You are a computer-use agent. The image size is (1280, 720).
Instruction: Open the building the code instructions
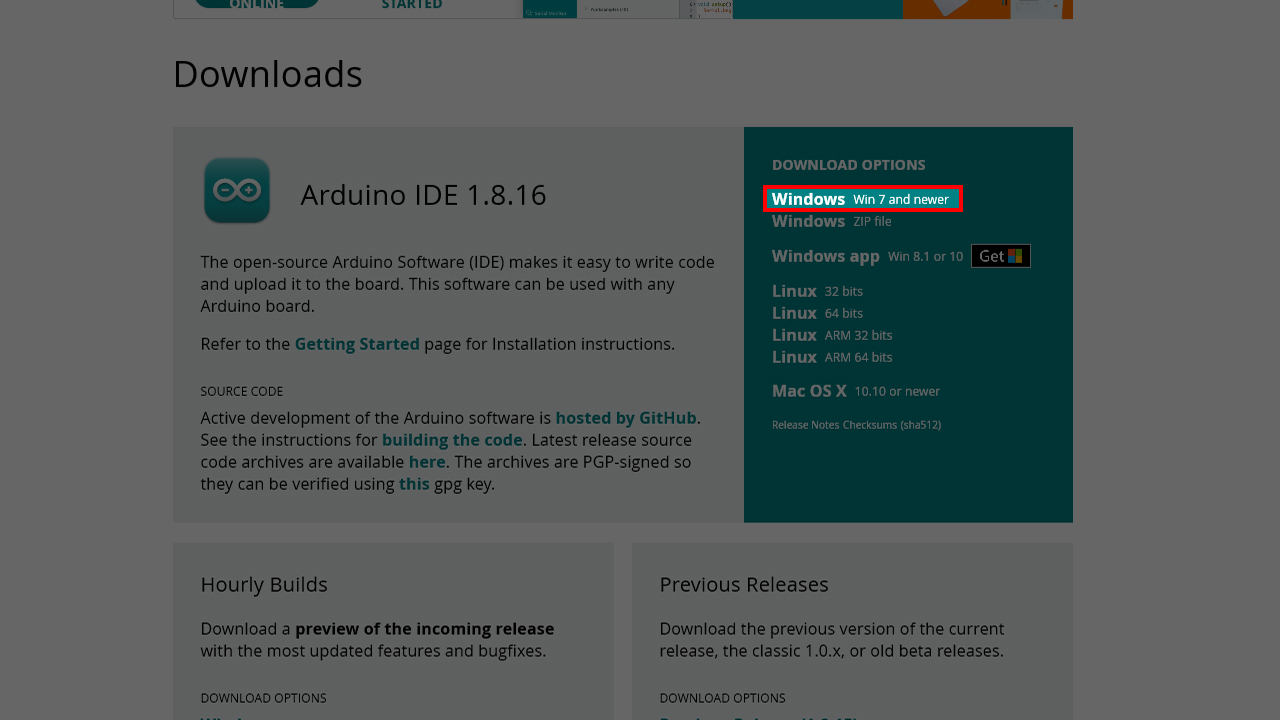[x=452, y=440]
